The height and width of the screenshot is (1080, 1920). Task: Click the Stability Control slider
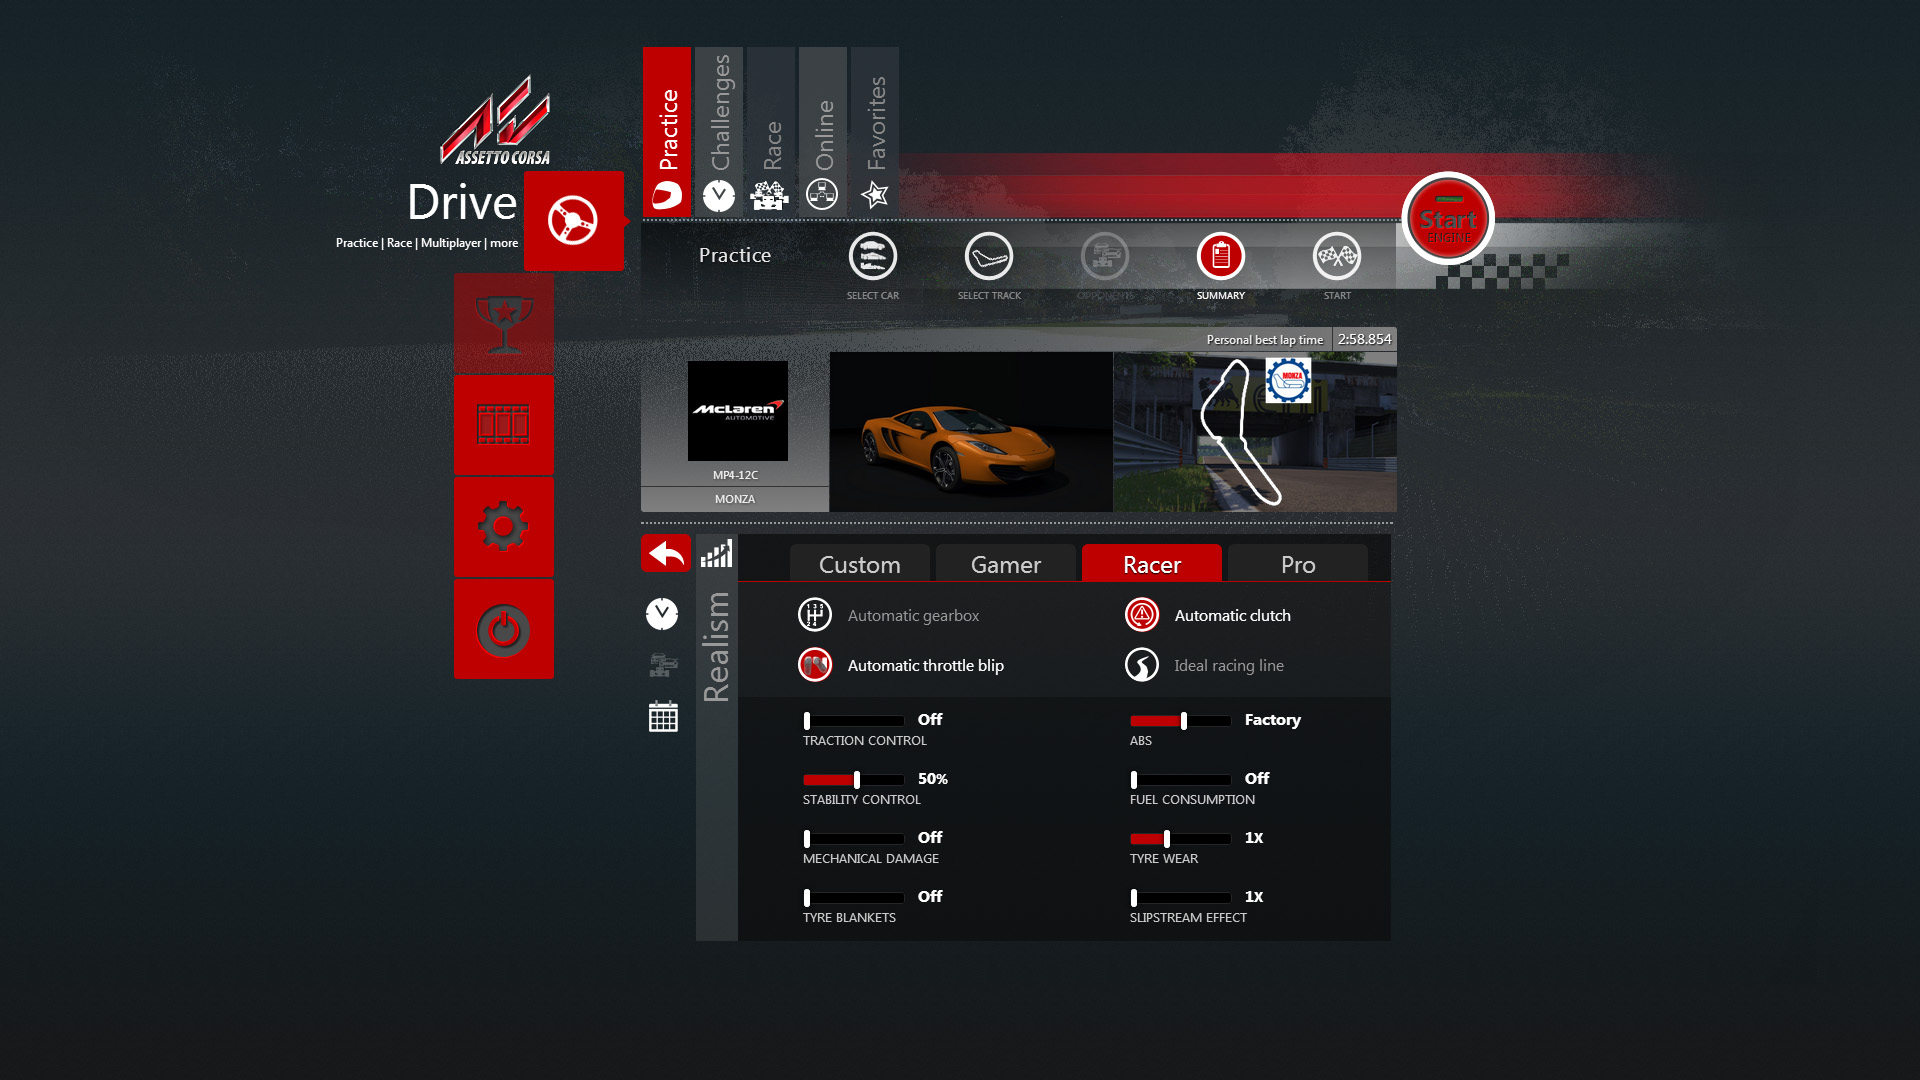pos(853,780)
